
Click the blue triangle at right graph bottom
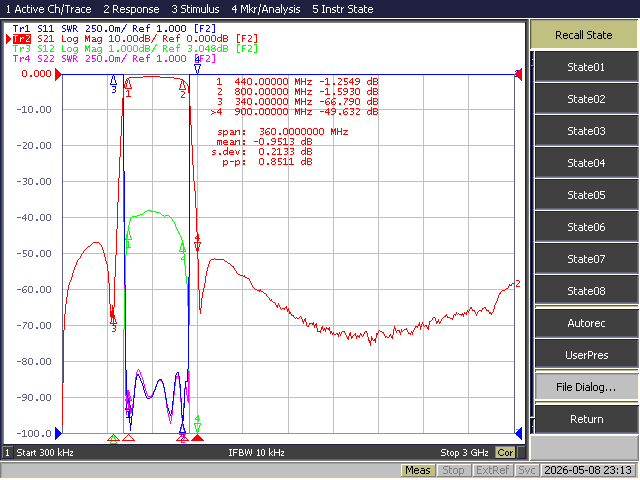tap(519, 433)
